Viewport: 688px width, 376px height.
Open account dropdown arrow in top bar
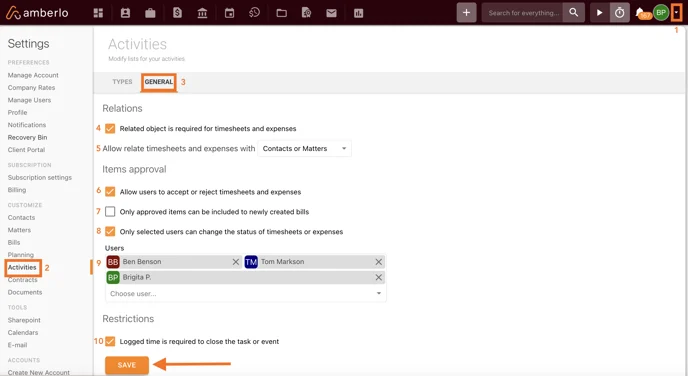(677, 13)
